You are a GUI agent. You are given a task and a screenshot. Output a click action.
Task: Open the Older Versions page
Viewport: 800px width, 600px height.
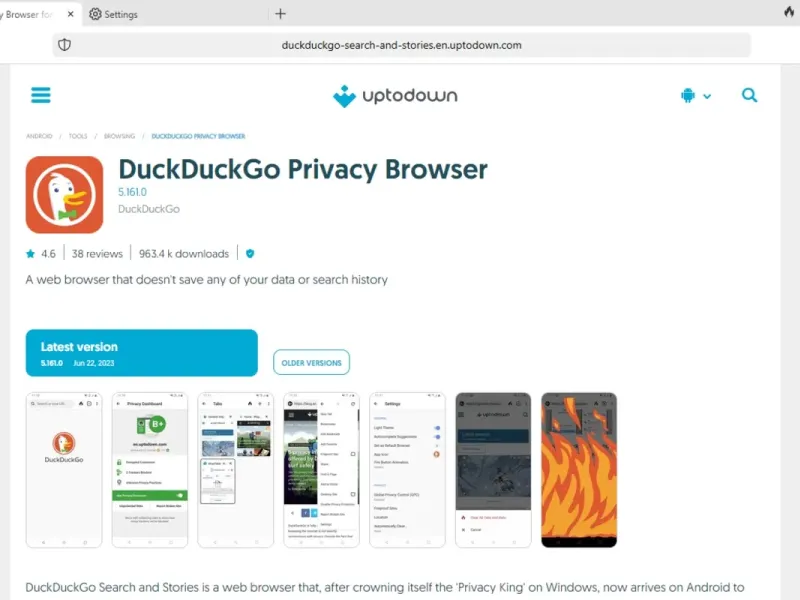coord(311,362)
